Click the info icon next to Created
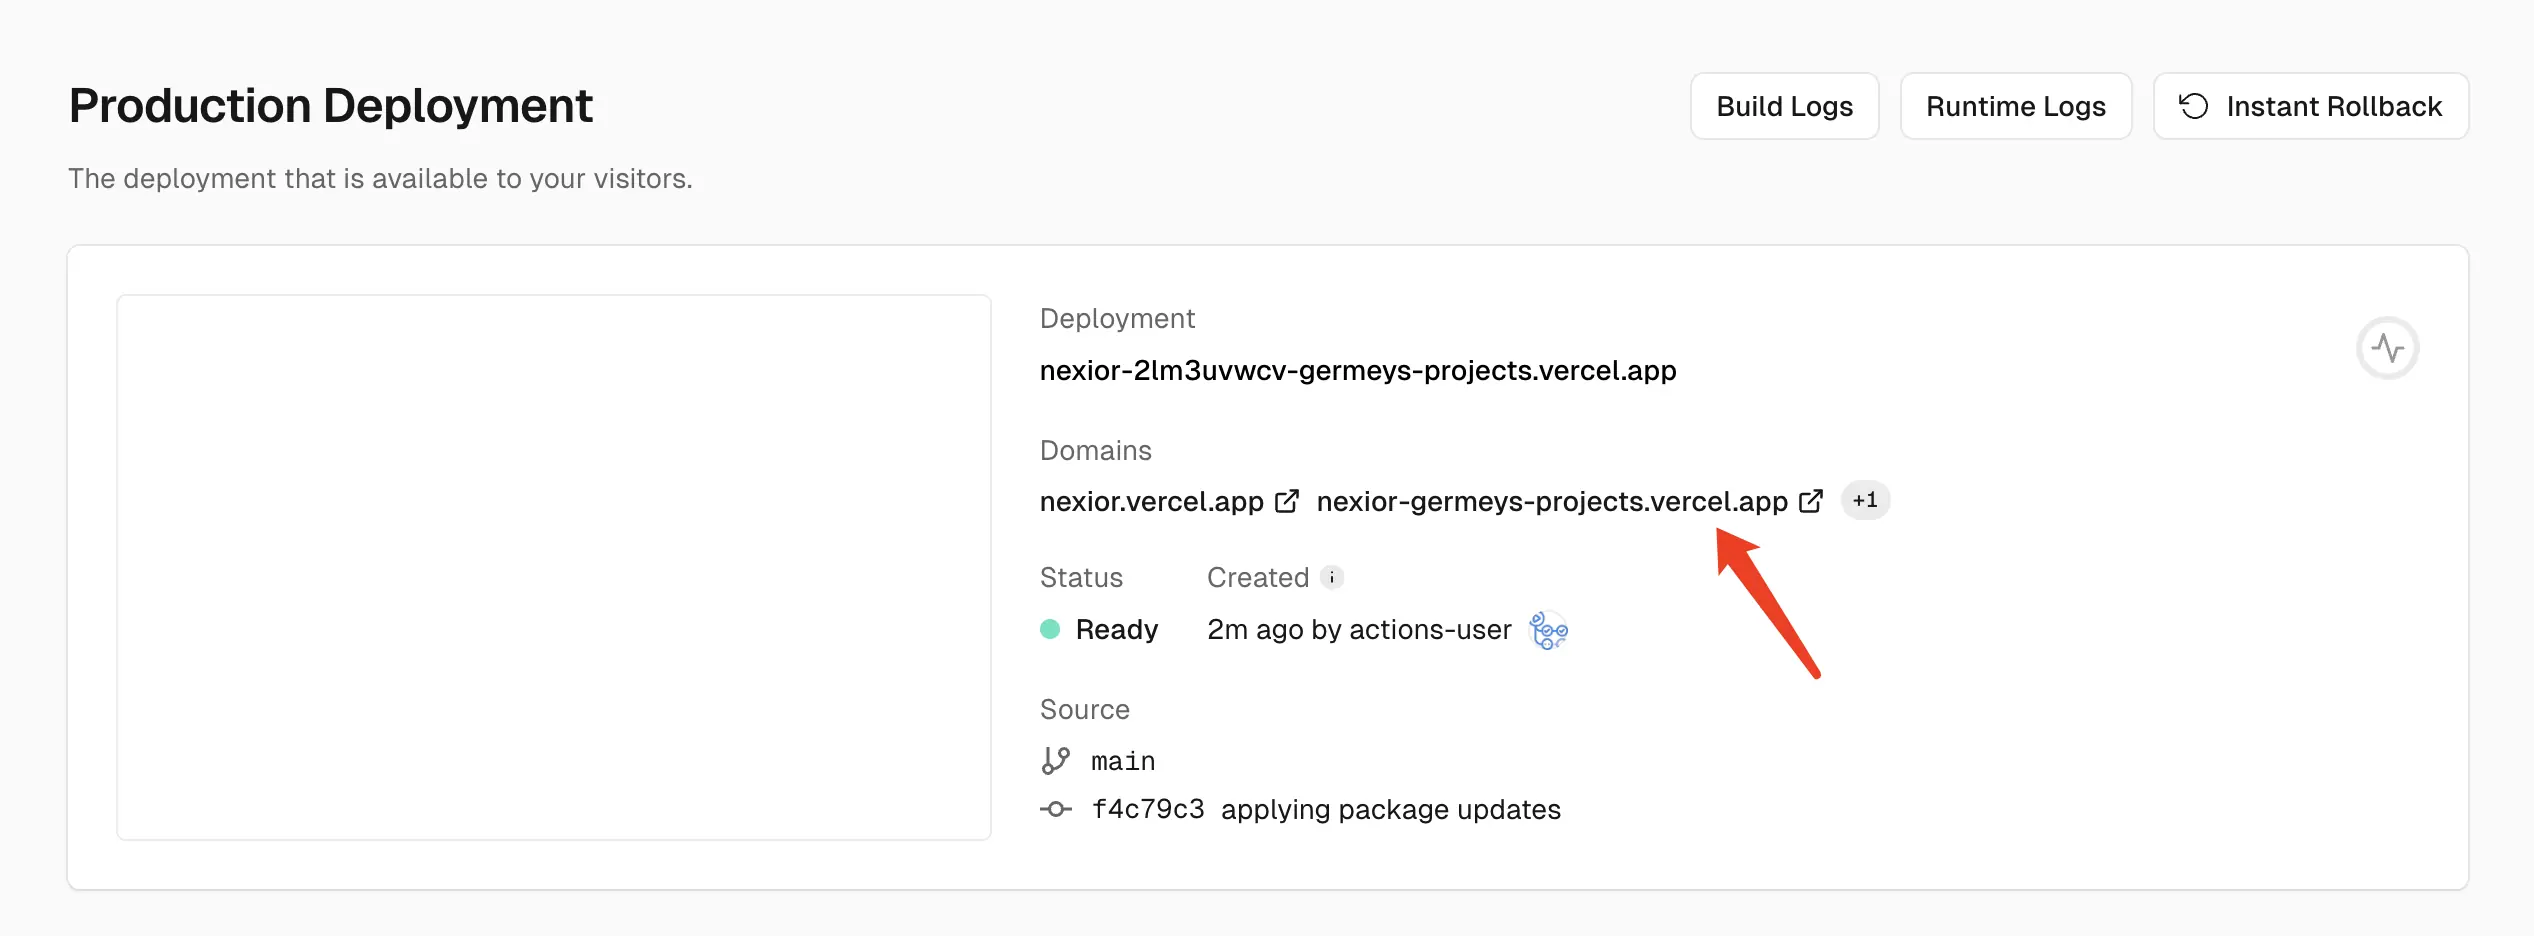 (1332, 577)
